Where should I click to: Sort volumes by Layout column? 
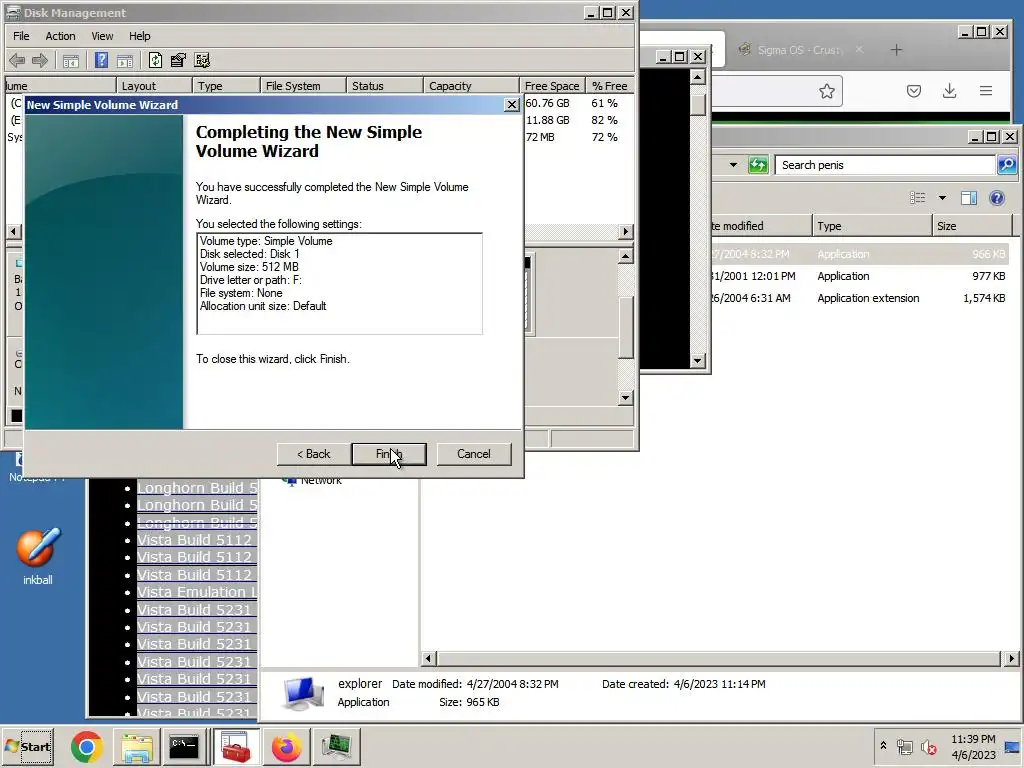155,86
